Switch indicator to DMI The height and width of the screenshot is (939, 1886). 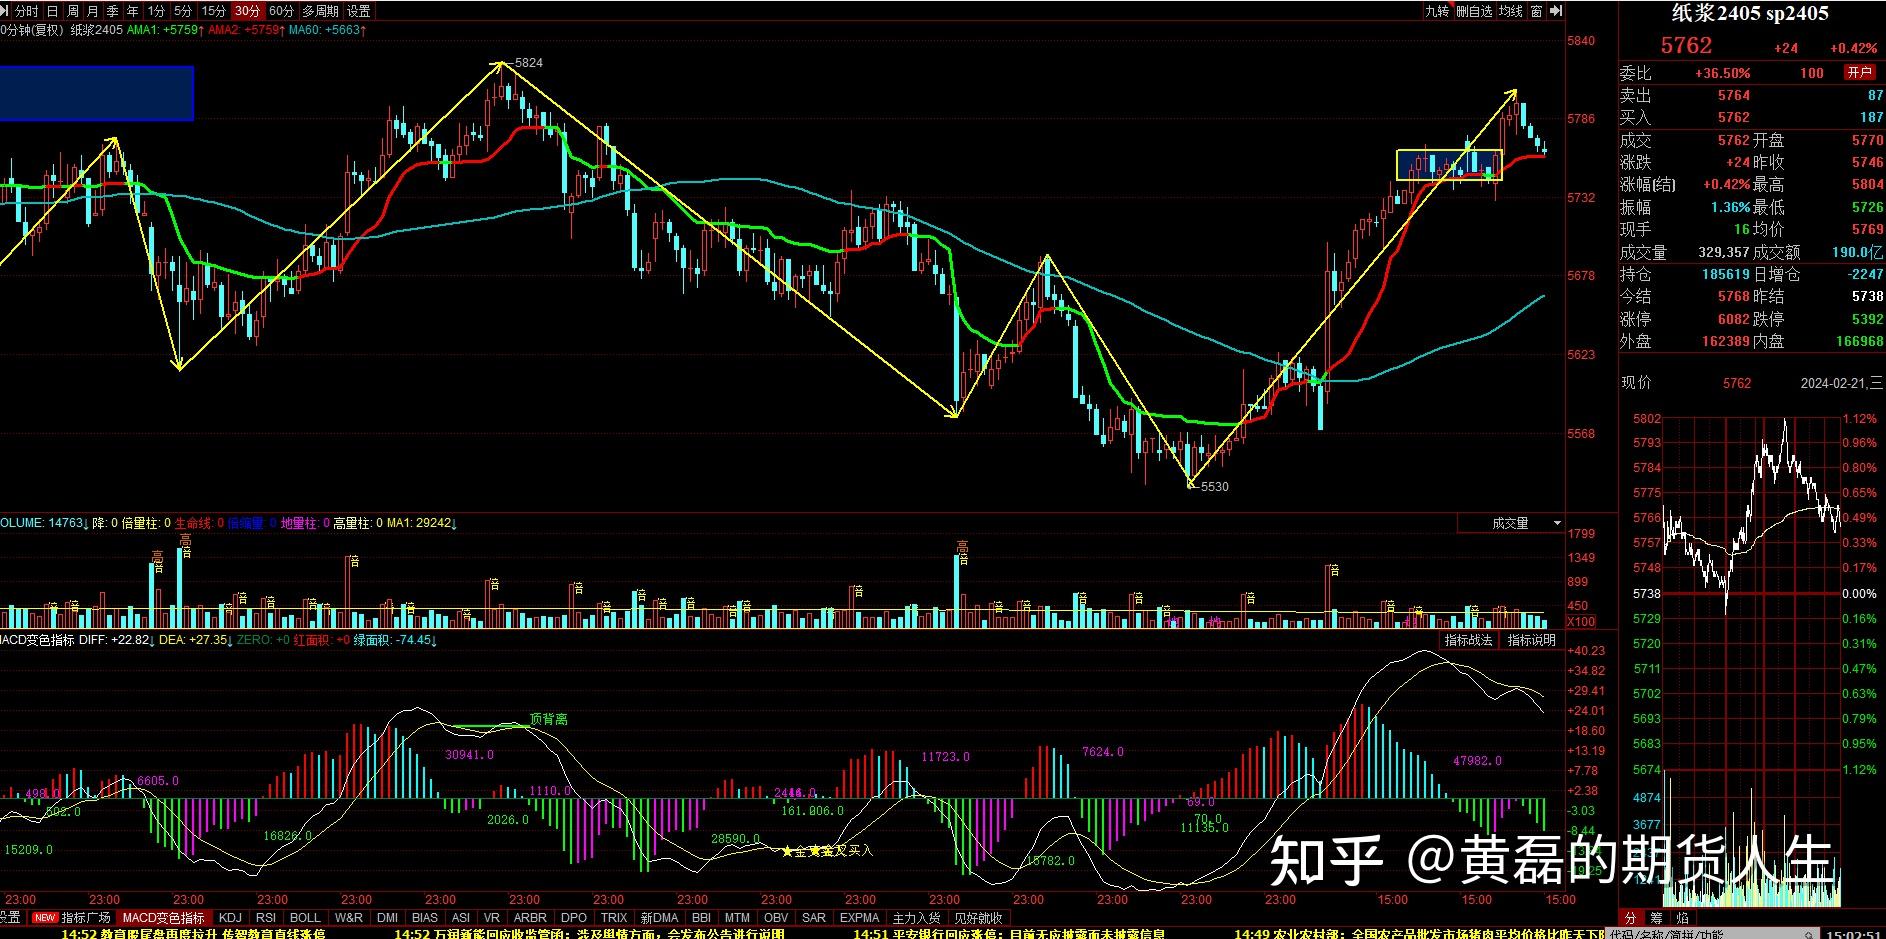(388, 917)
